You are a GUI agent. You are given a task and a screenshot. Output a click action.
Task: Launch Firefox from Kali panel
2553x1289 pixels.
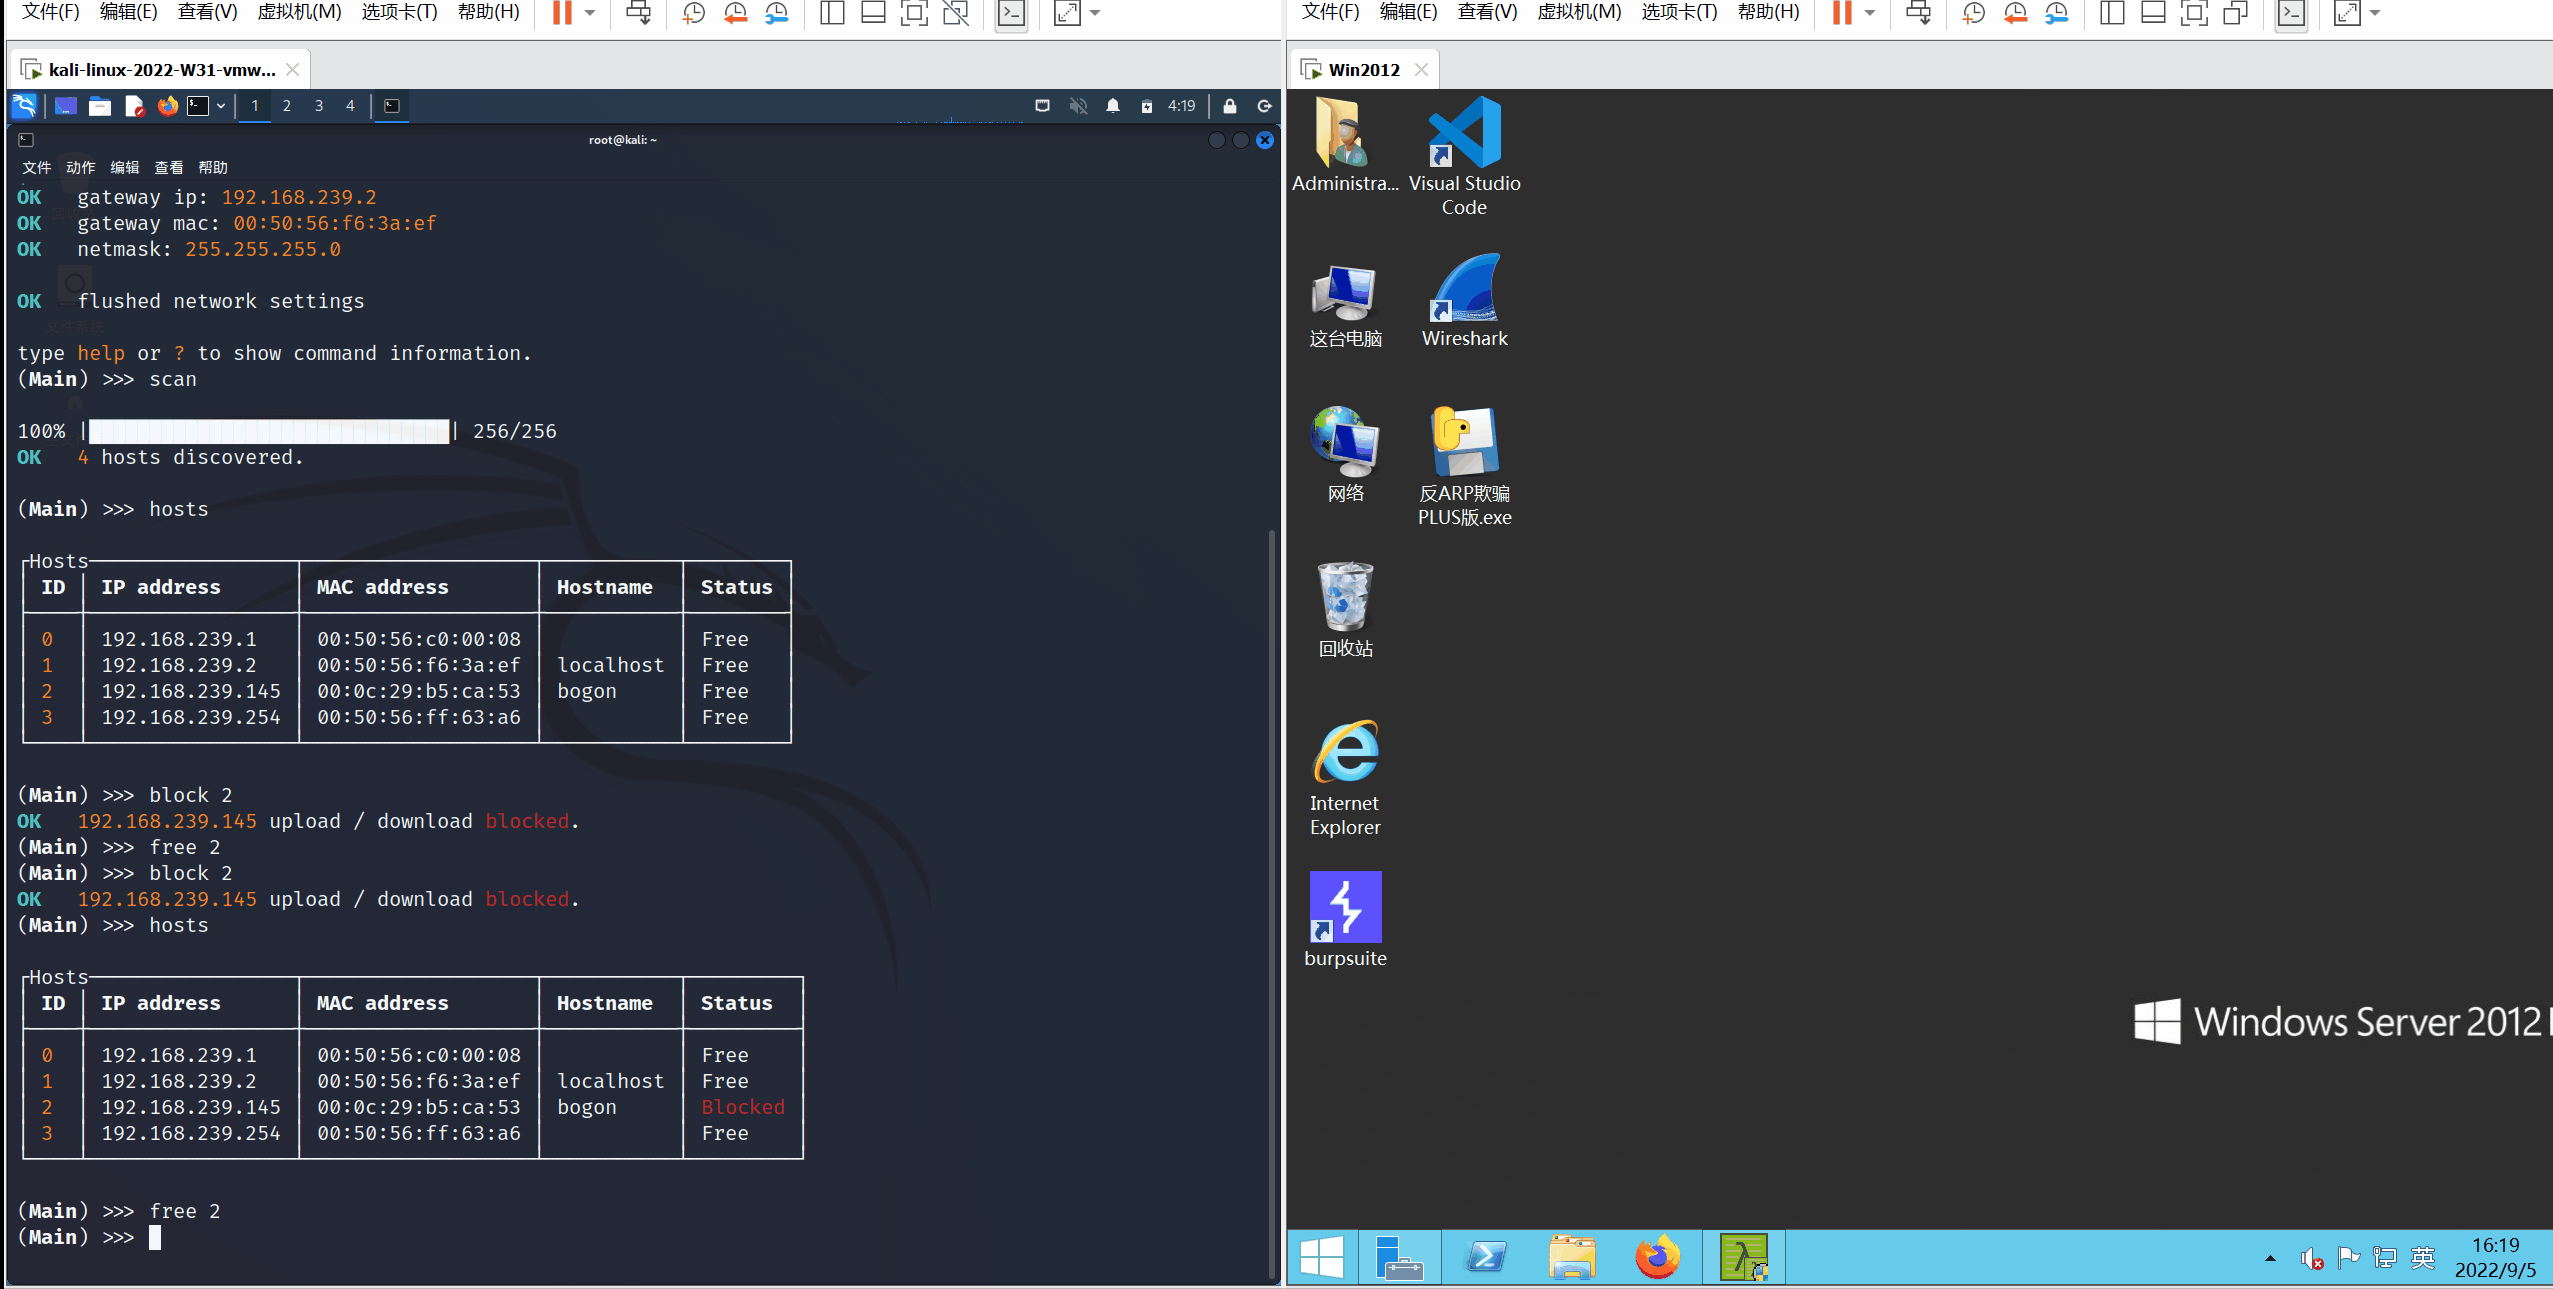168,106
